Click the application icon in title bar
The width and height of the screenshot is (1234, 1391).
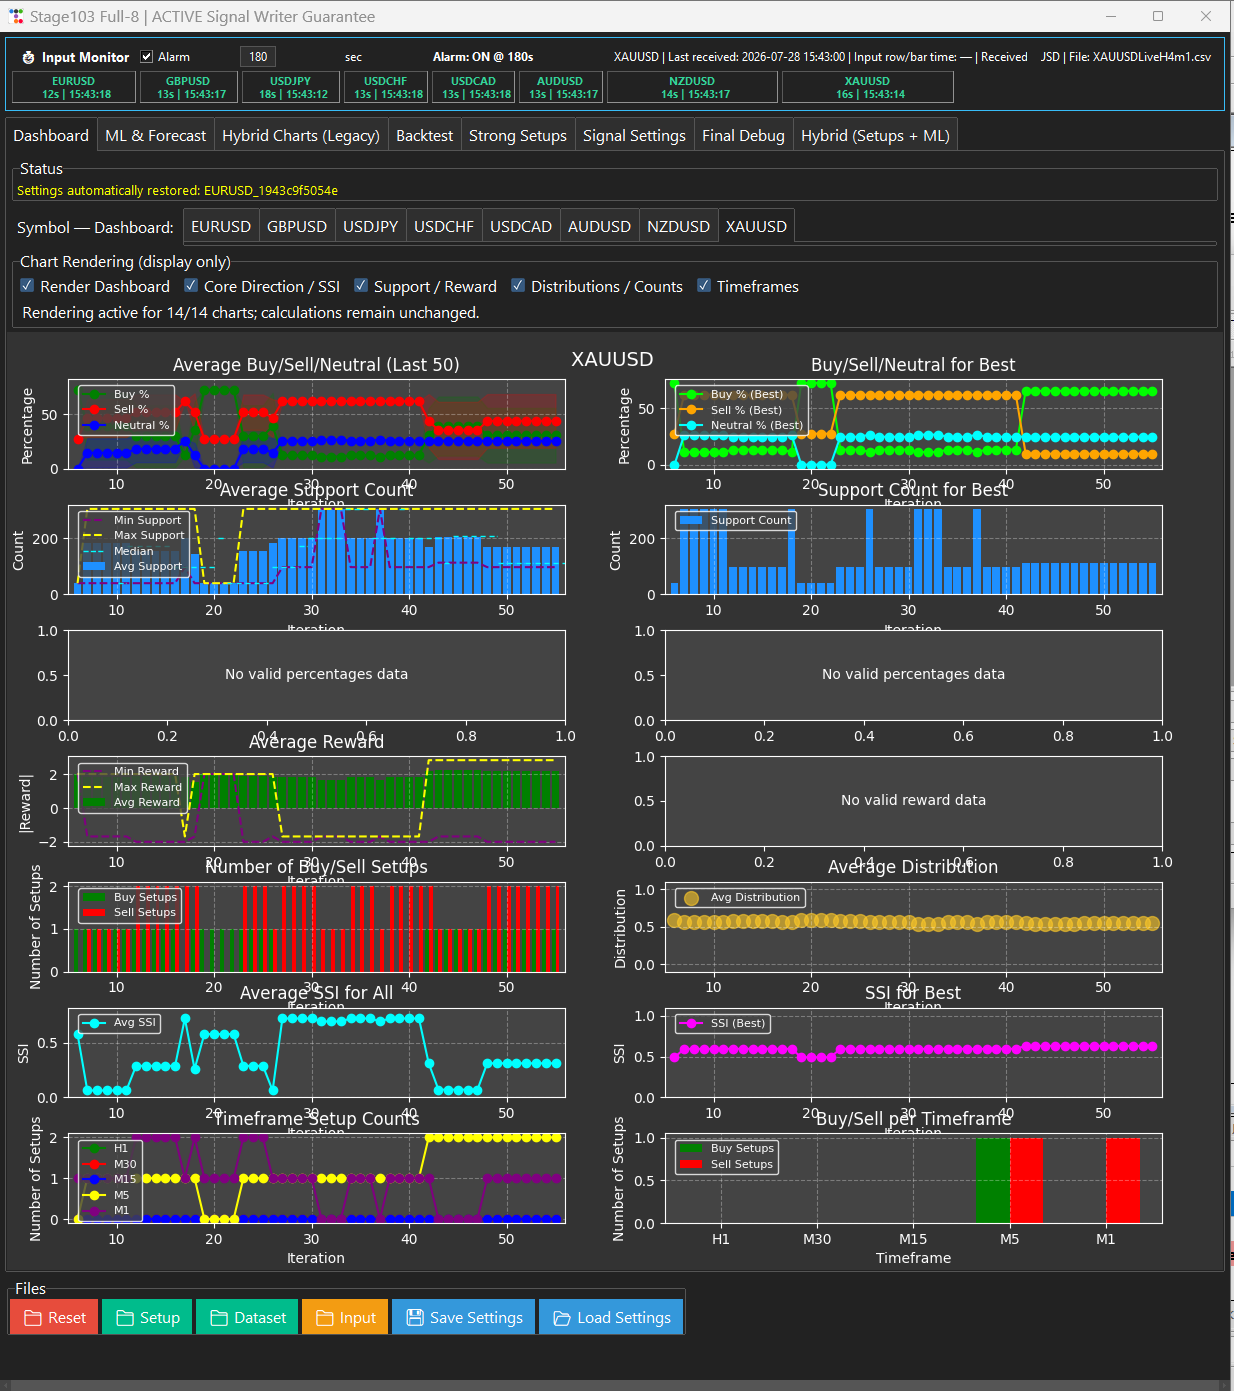pos(16,16)
